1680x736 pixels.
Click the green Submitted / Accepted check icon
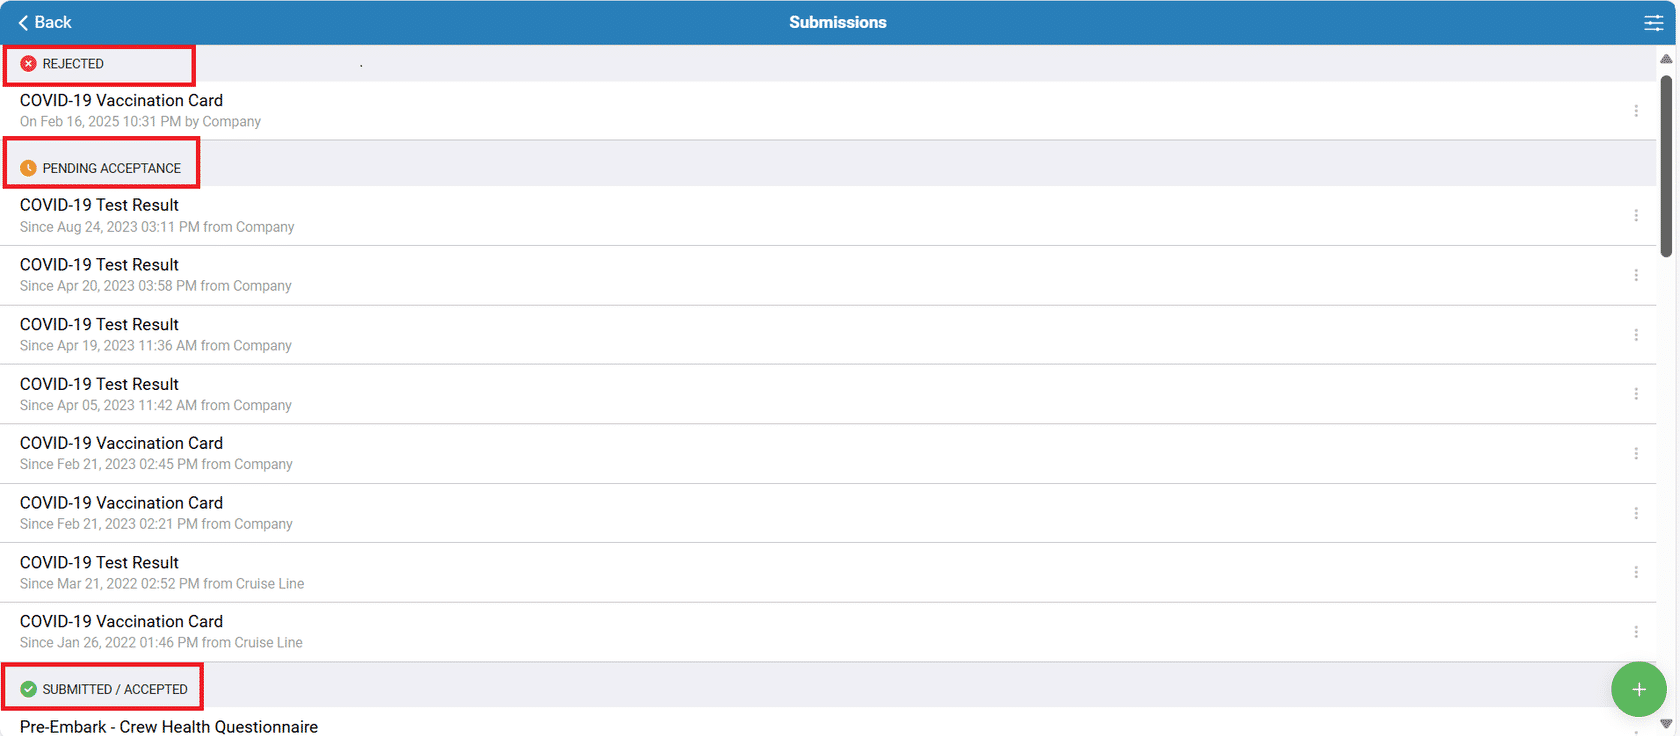point(28,689)
